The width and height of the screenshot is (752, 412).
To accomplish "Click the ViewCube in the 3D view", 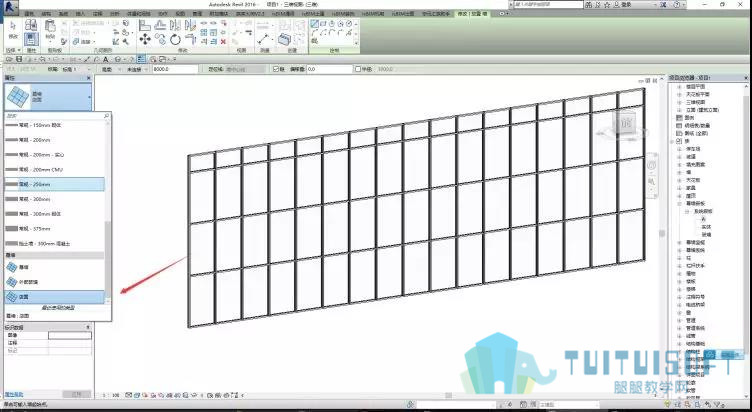I will (623, 124).
